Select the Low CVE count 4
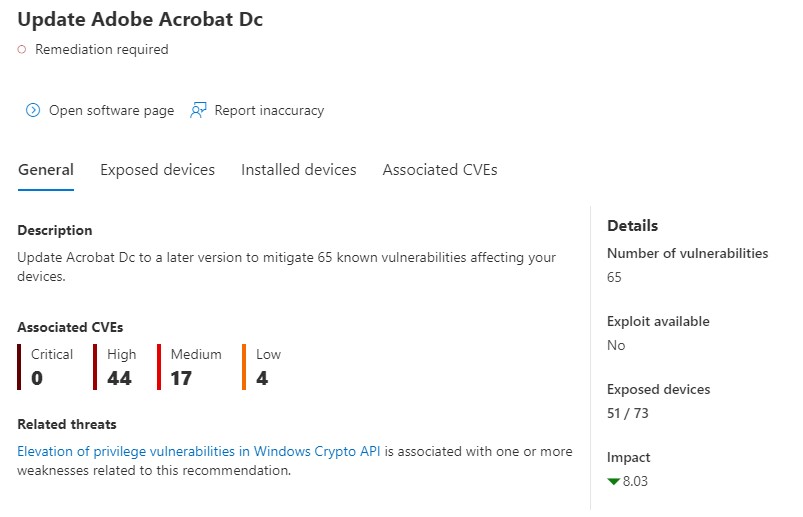 point(262,378)
